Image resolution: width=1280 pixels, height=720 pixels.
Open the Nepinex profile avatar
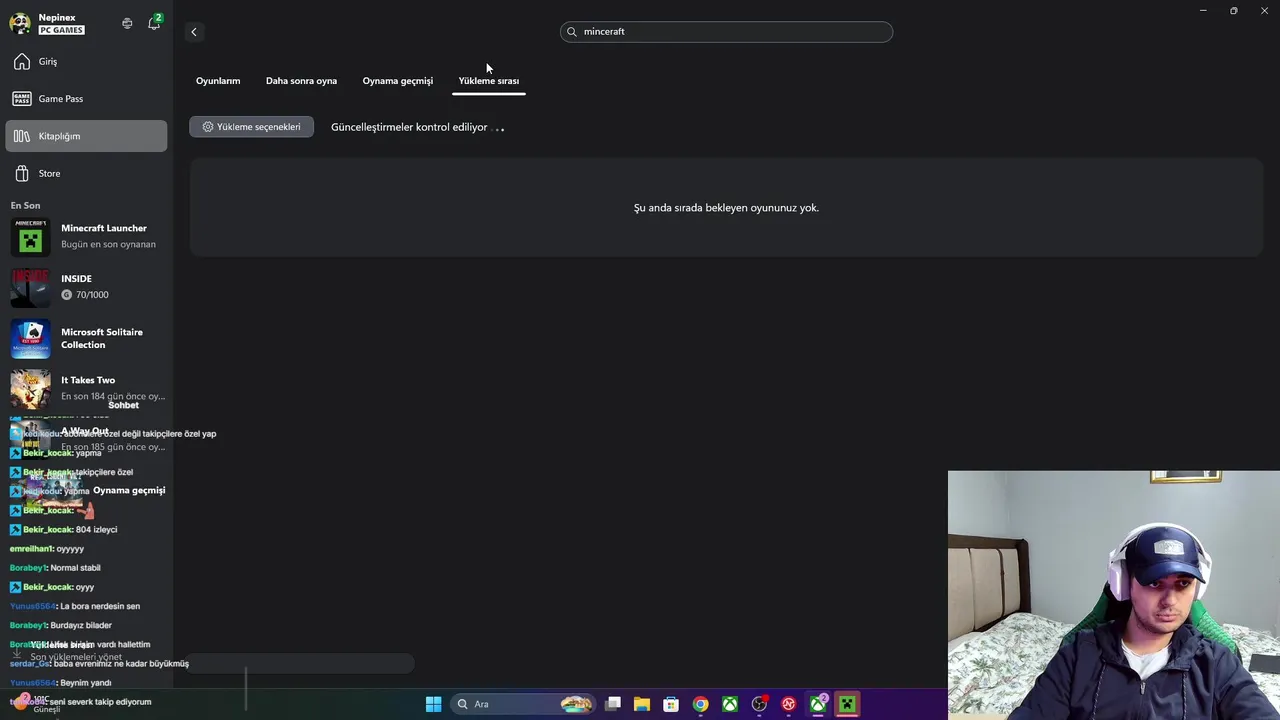pos(20,24)
